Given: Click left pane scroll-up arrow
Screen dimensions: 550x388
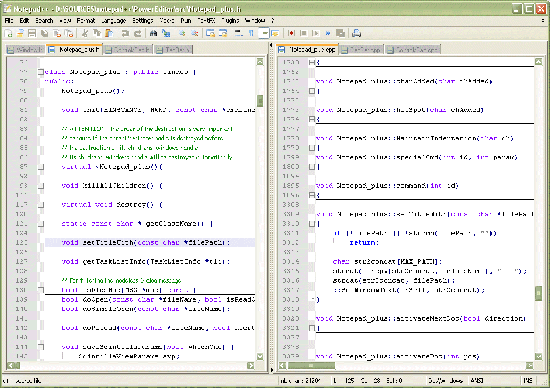Looking at the screenshot, I should click(260, 62).
